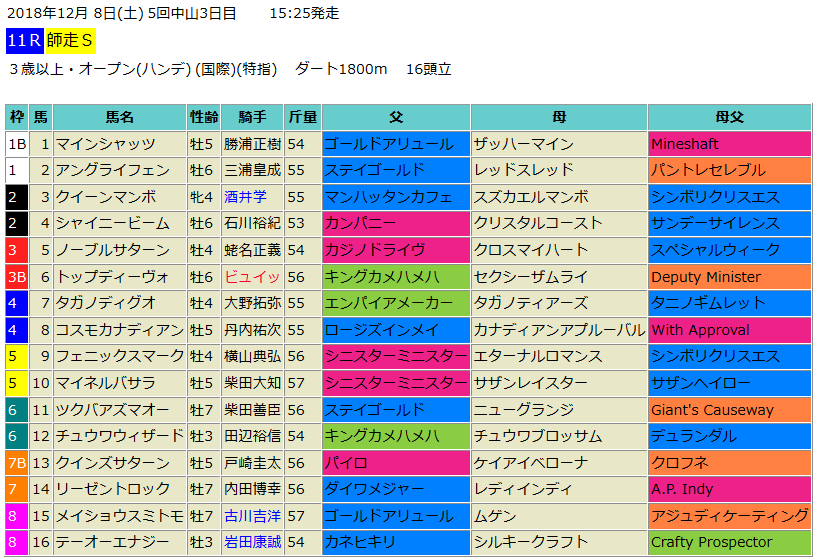Select horse name マイネルバサラ
Image resolution: width=814 pixels, height=559 pixels.
coord(105,383)
